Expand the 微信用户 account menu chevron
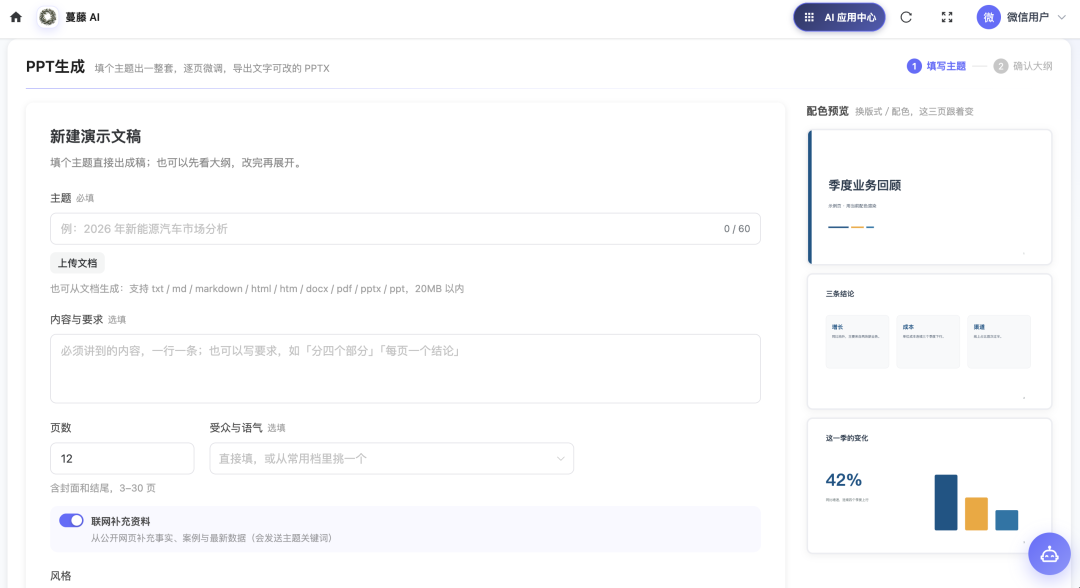 [x=1061, y=17]
